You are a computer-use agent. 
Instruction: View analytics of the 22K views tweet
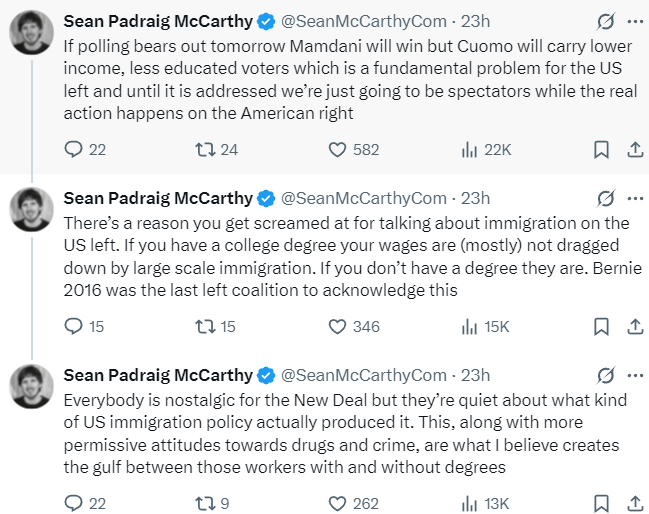coord(469,149)
